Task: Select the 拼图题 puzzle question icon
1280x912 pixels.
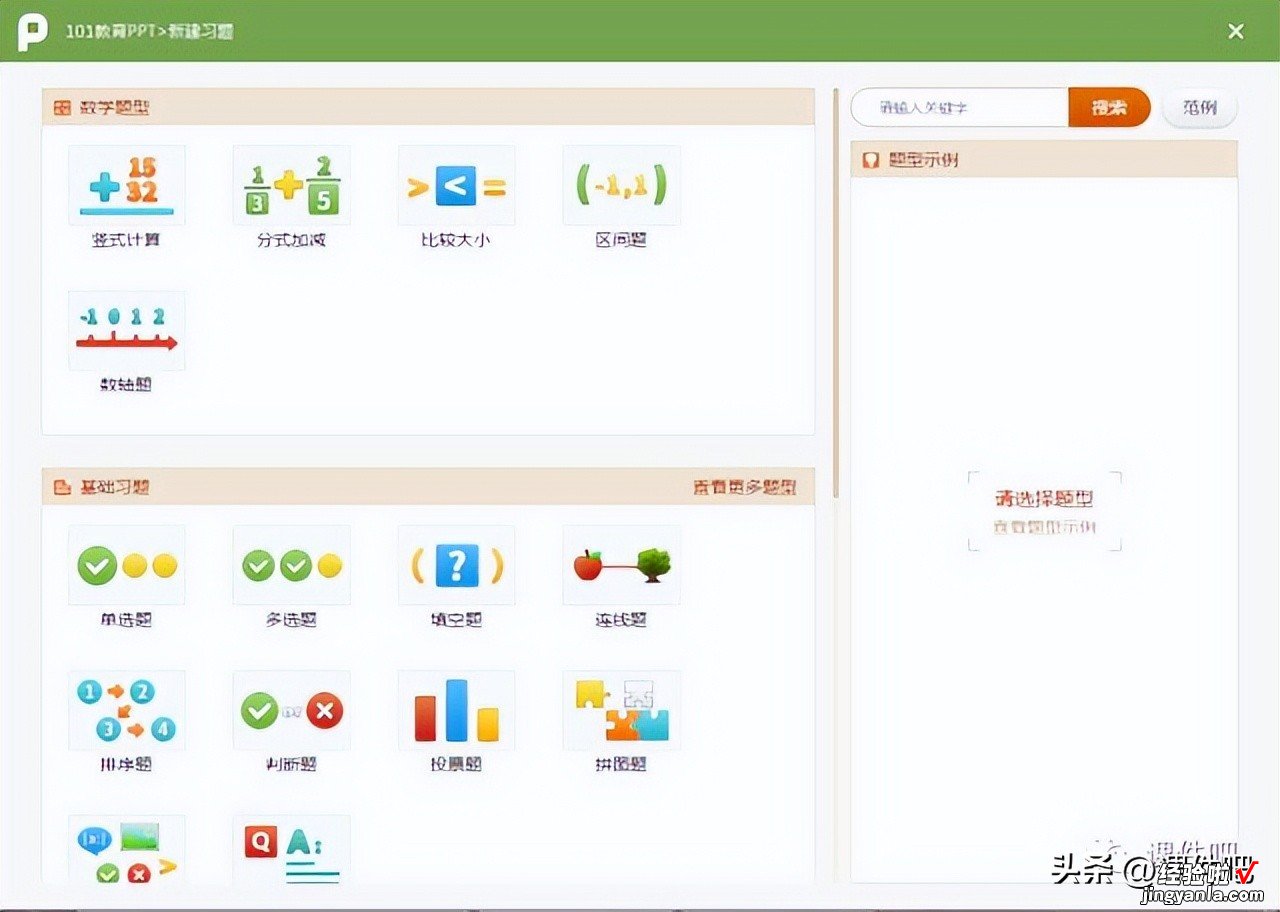Action: 621,711
